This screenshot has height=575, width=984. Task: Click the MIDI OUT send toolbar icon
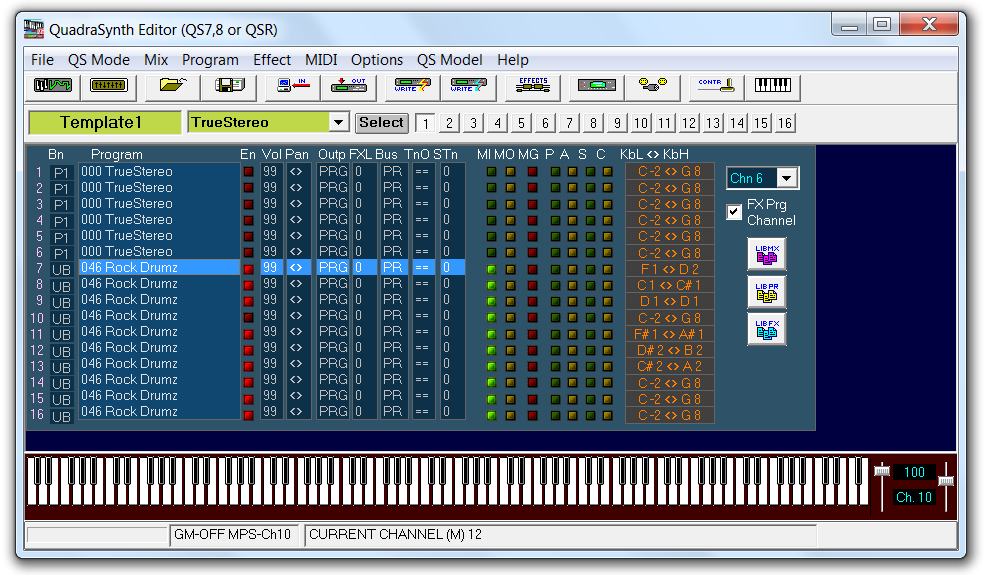pyautogui.click(x=350, y=87)
